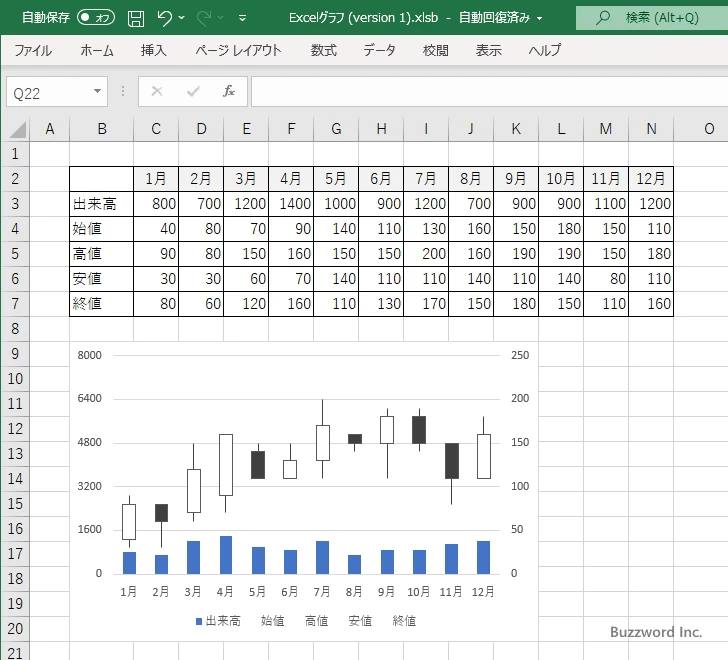Click cell labeled 高値 in table
Viewport: 728px width, 660px height.
[102, 254]
